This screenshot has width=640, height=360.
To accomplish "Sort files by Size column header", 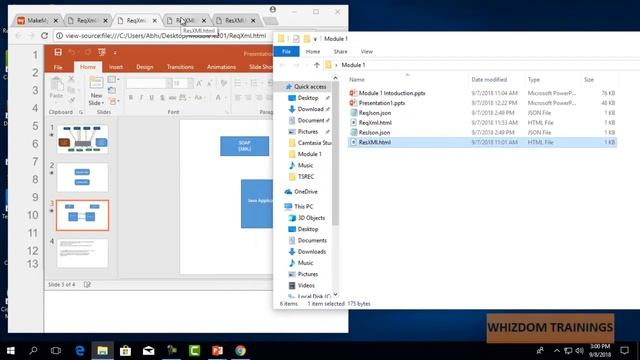I will 589,80.
